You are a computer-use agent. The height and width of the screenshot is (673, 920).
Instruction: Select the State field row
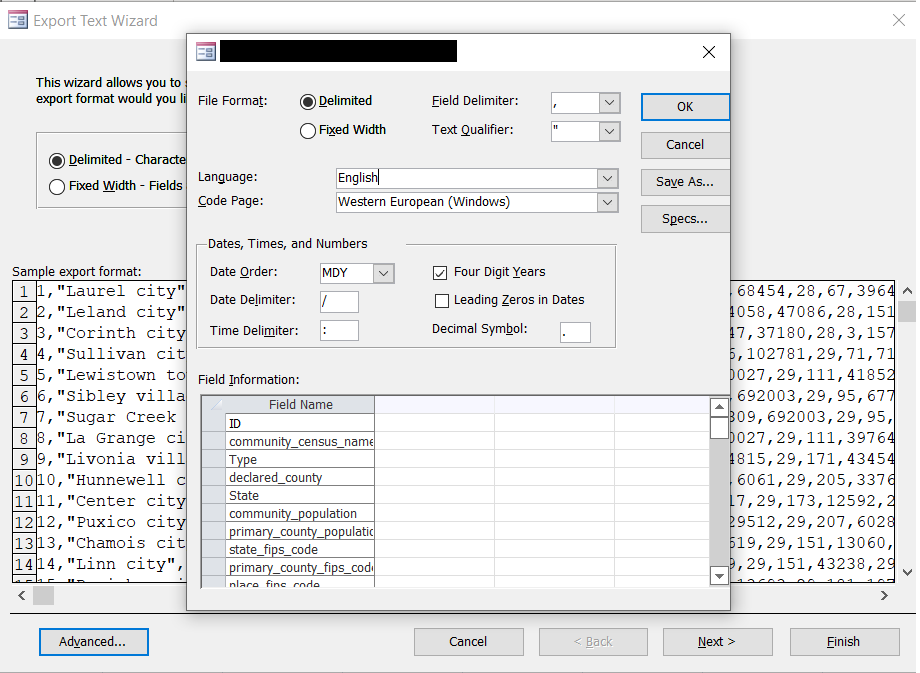tap(300, 495)
